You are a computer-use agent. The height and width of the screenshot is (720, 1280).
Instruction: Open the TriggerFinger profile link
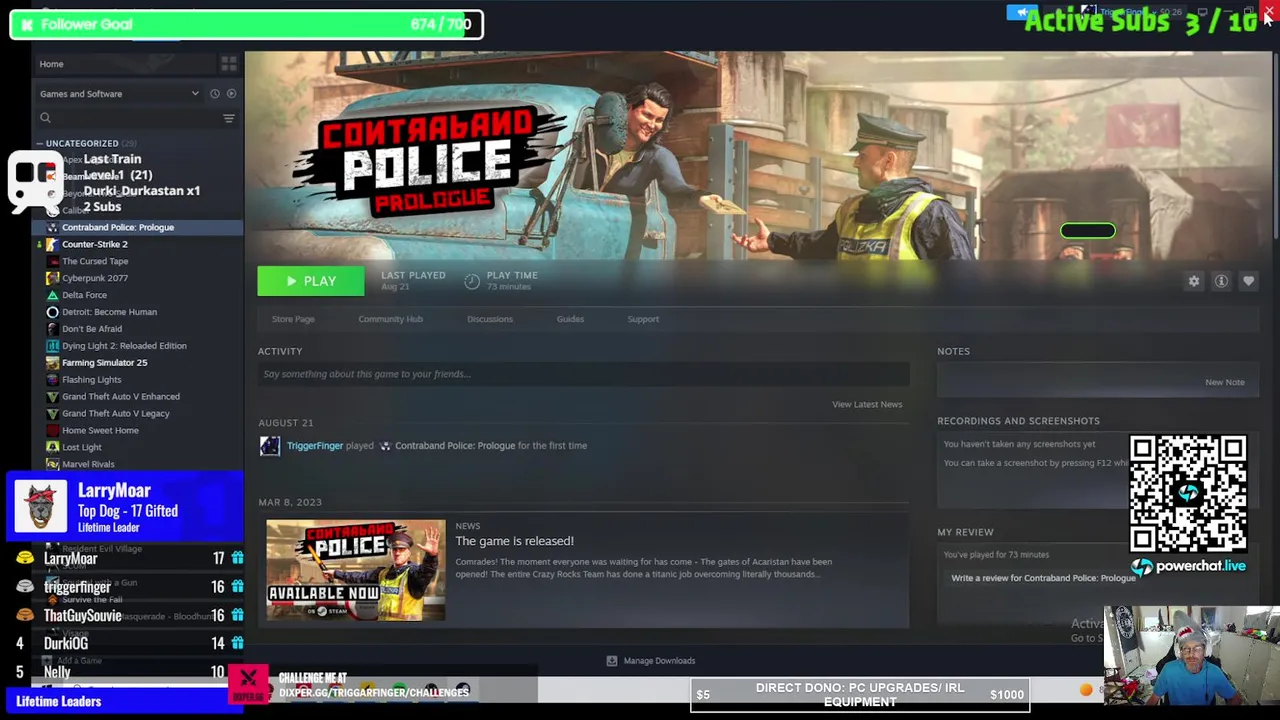315,446
